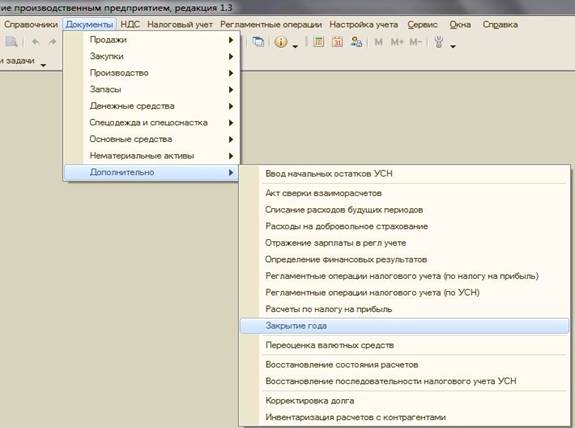This screenshot has height=428, width=575.
Task: Click the copy windows icon
Action: click(258, 42)
